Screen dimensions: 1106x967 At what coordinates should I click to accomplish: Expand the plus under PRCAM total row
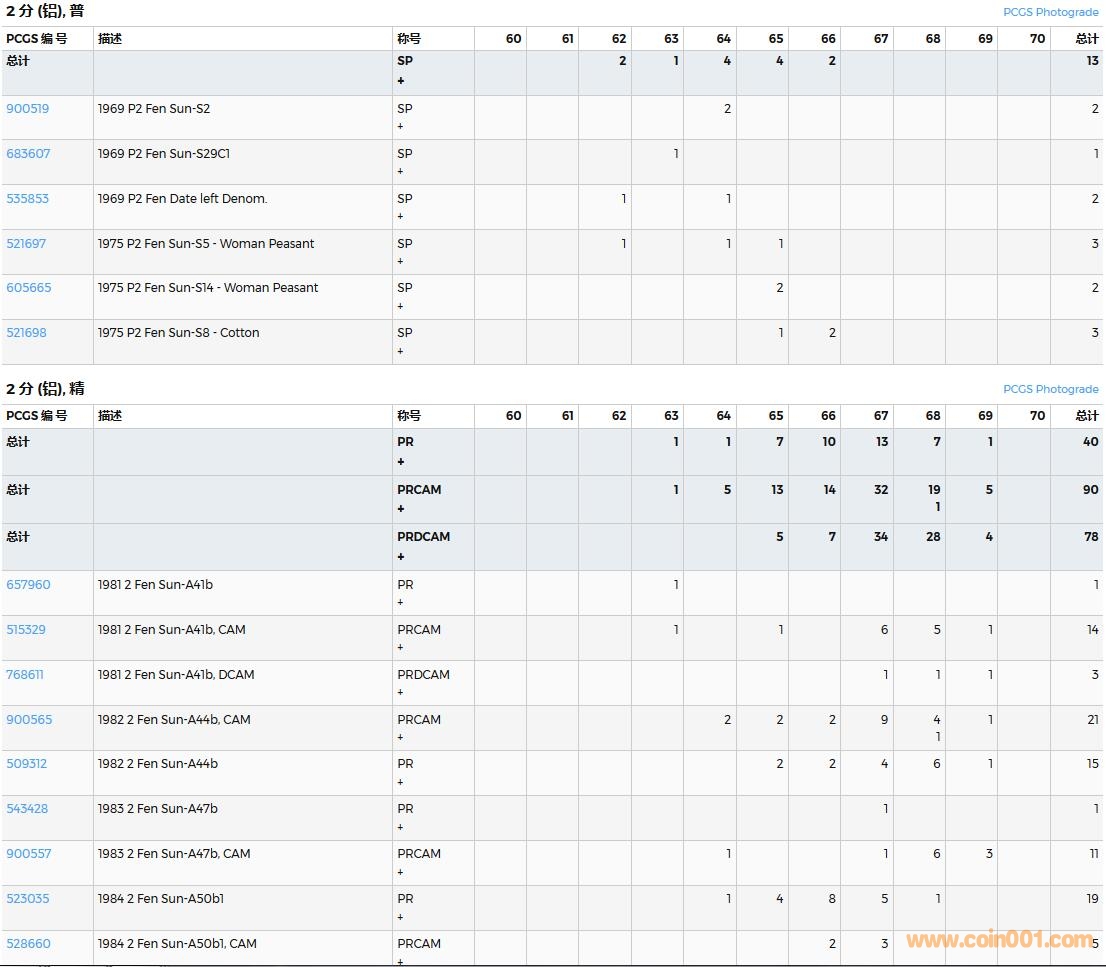point(401,509)
